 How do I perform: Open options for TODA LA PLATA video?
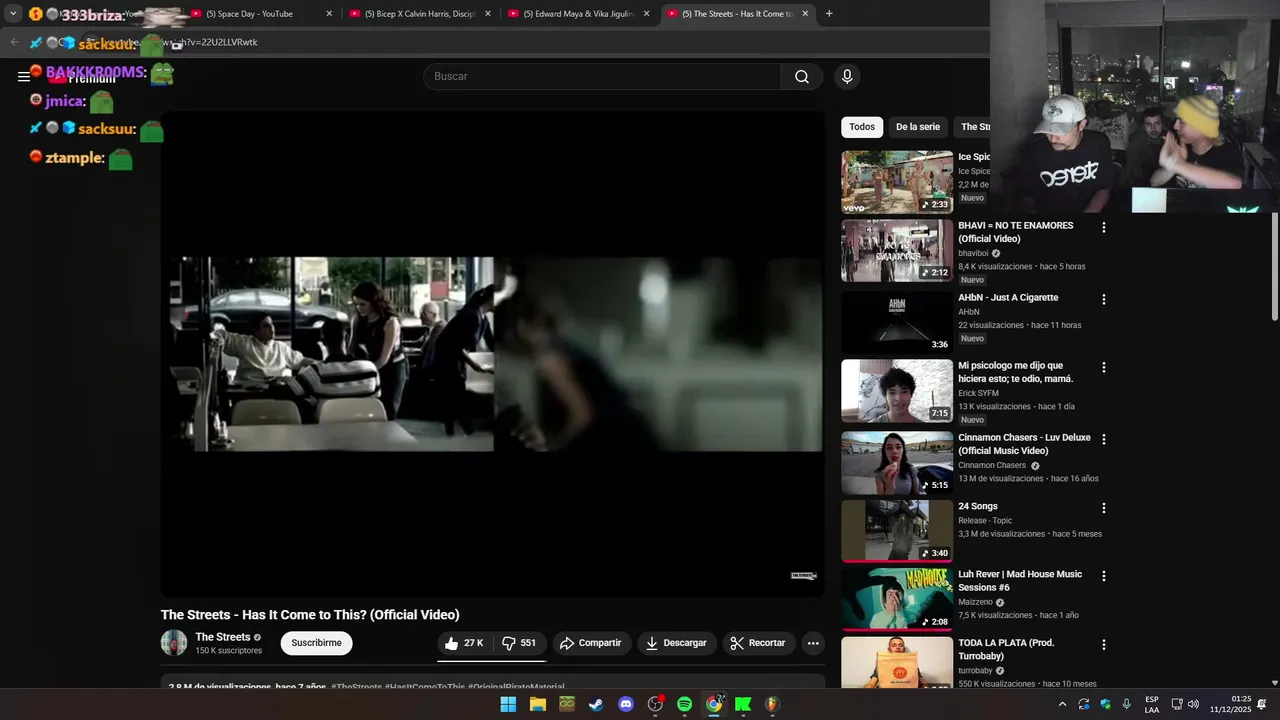click(x=1104, y=645)
